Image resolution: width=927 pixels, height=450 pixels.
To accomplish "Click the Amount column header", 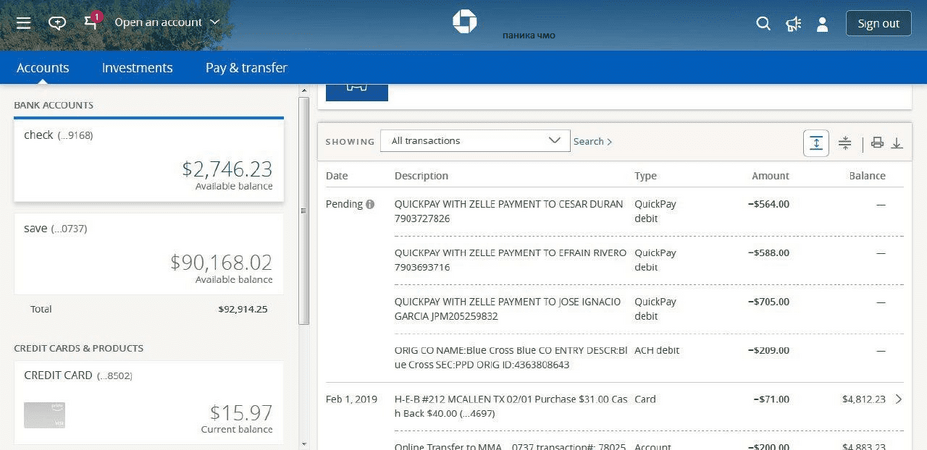I will 770,176.
